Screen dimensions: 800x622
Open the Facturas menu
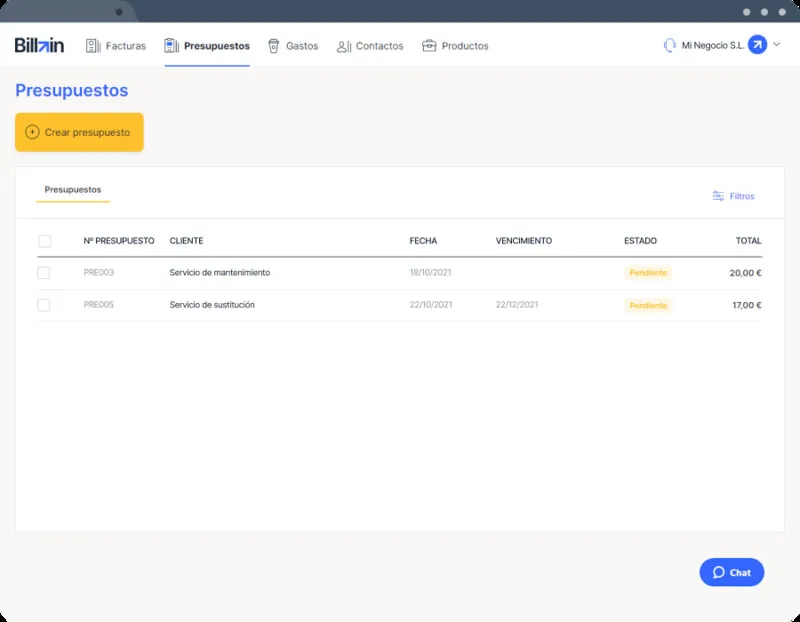[x=116, y=46]
